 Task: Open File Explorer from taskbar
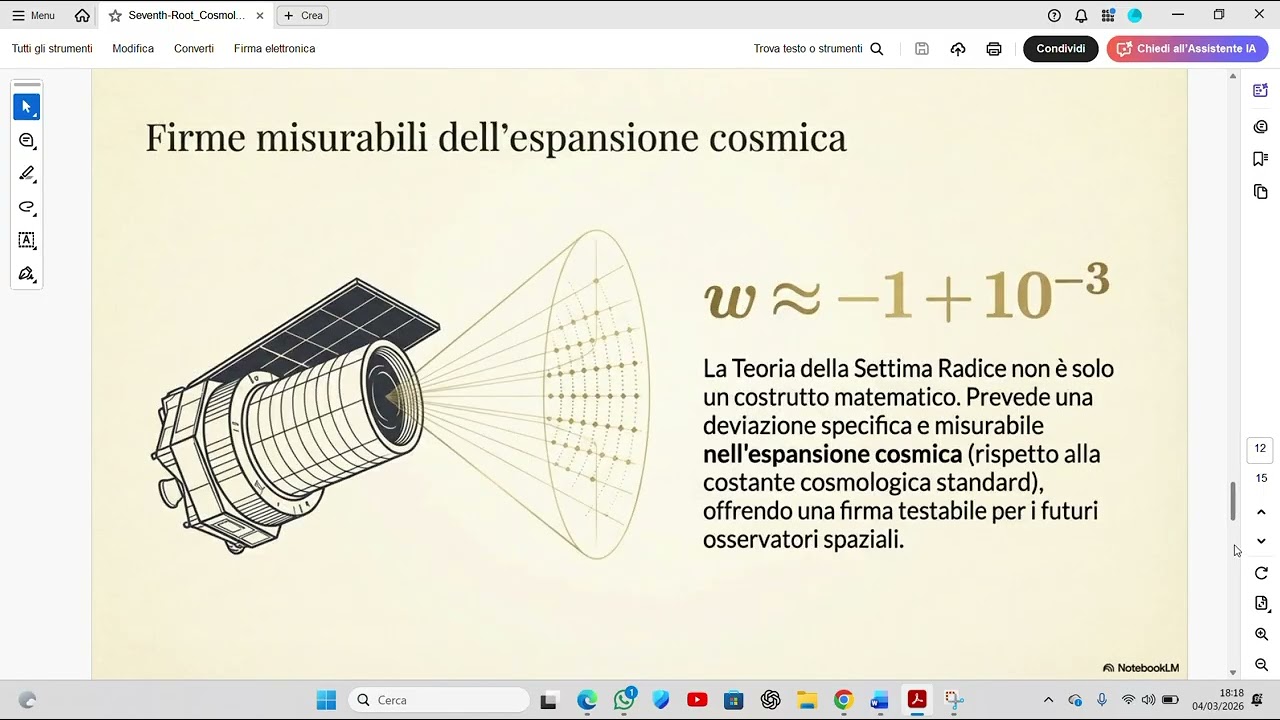(x=807, y=700)
